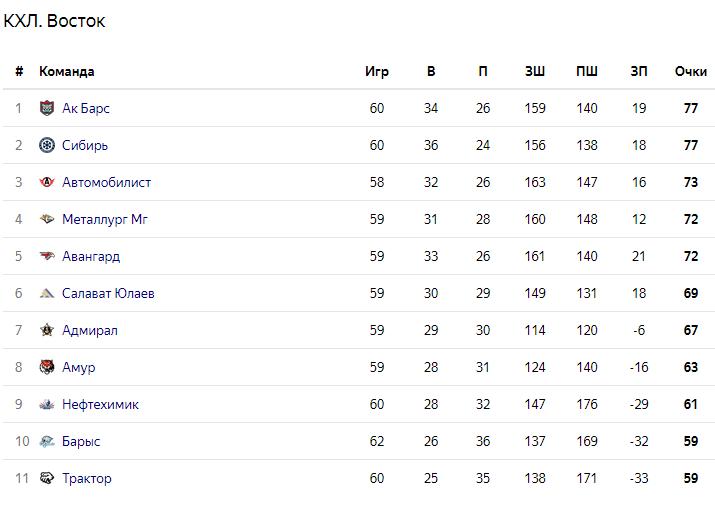Open the Ак Барс team link
715x513 pixels.
86,108
